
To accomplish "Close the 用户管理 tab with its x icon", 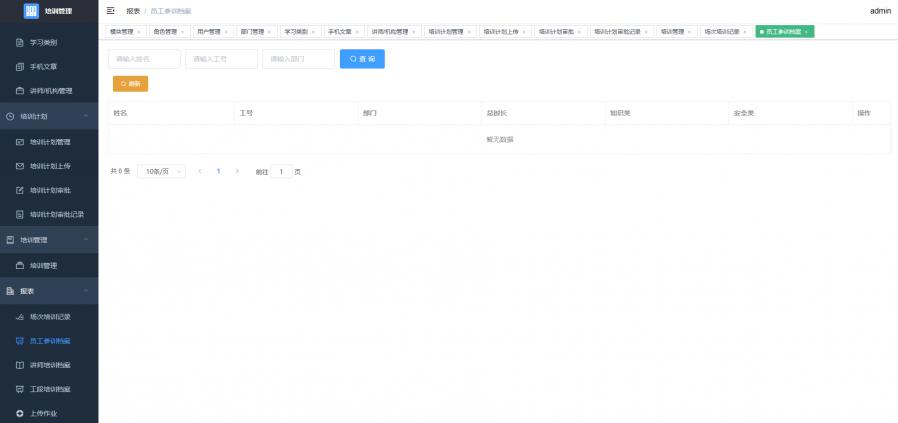I will 226,32.
